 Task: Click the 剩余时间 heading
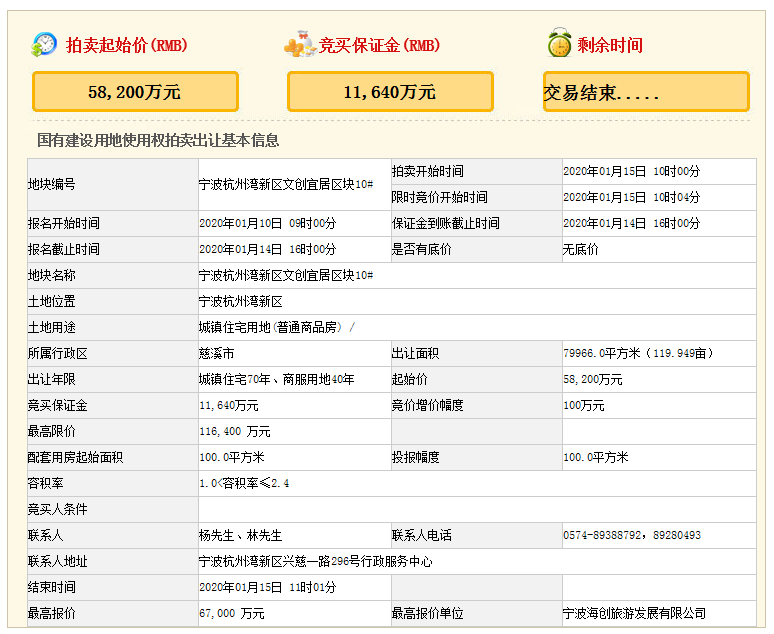[610, 46]
